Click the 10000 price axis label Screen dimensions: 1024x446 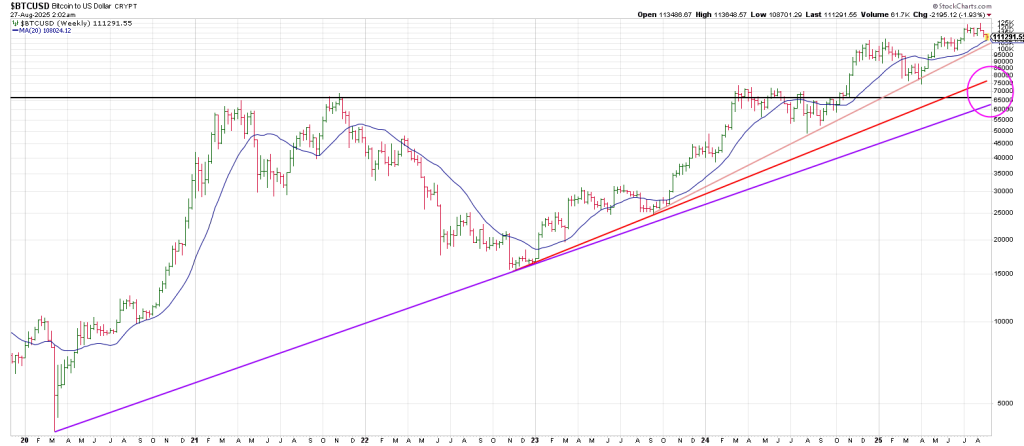point(1005,322)
